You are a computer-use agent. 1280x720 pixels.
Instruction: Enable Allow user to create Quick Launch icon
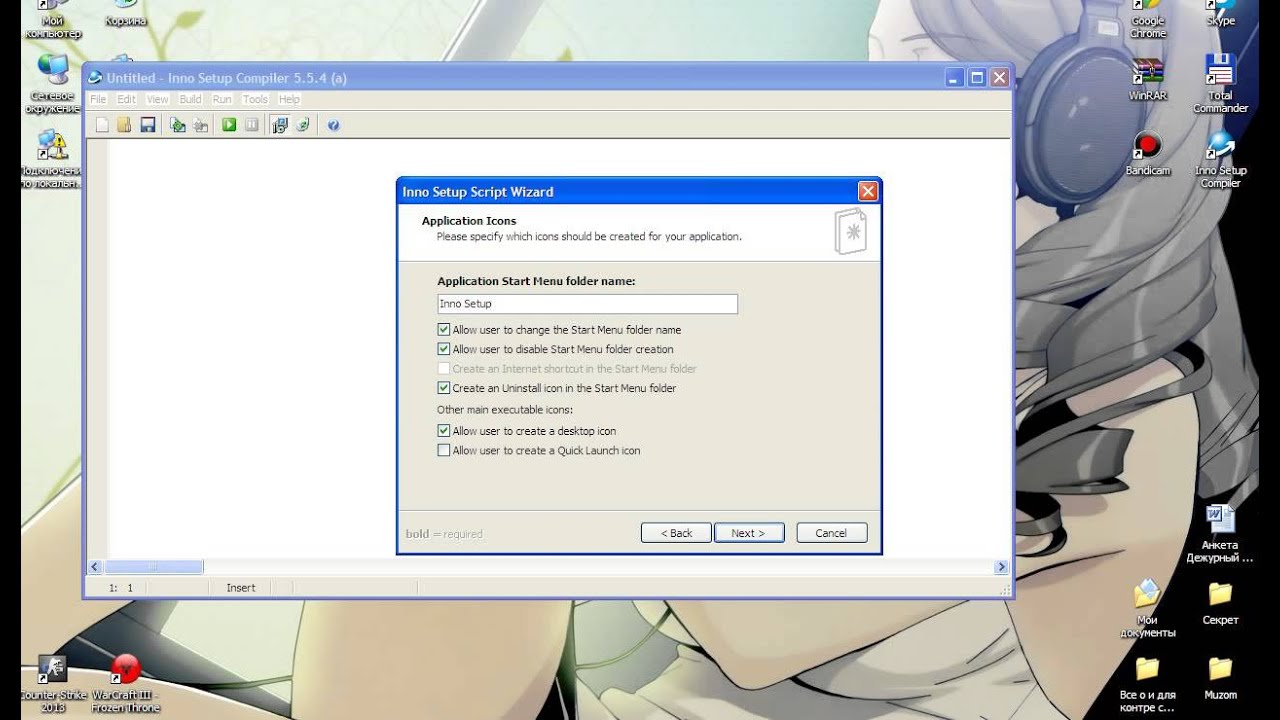pos(444,451)
